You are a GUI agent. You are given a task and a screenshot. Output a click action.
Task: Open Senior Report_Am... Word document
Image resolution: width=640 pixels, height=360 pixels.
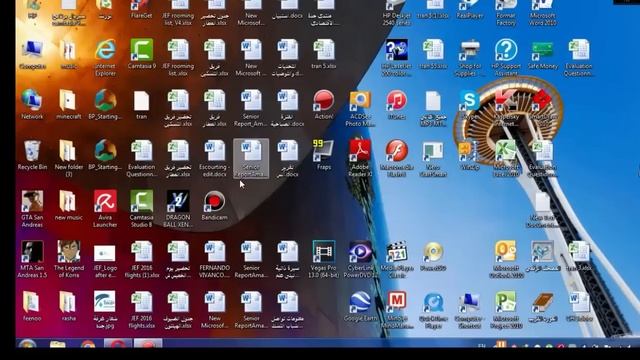pyautogui.click(x=251, y=108)
